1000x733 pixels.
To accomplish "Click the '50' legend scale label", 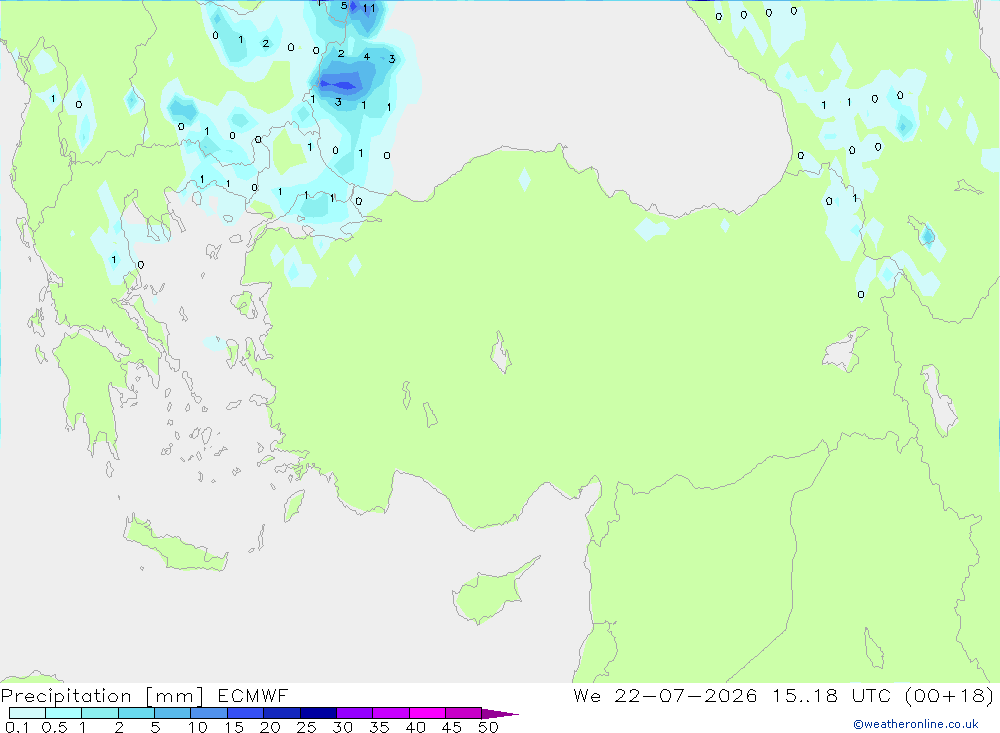I will (x=488, y=727).
